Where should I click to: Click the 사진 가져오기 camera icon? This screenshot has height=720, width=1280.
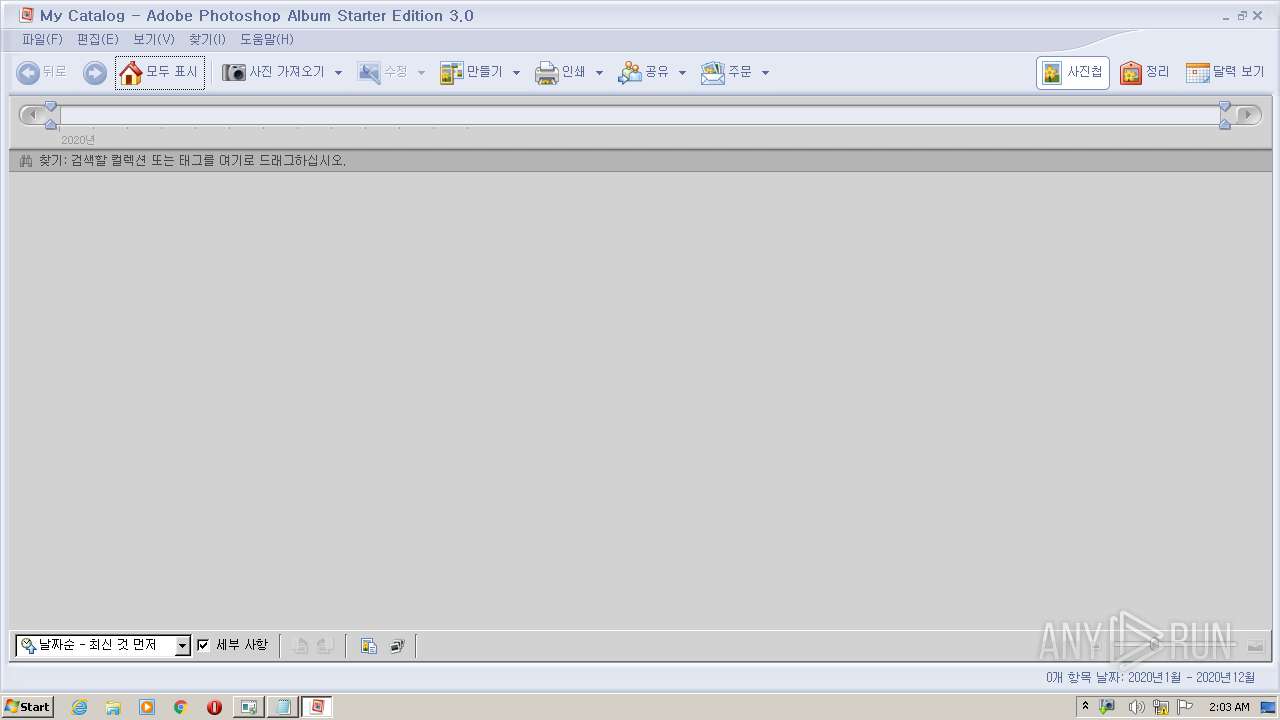(x=234, y=72)
